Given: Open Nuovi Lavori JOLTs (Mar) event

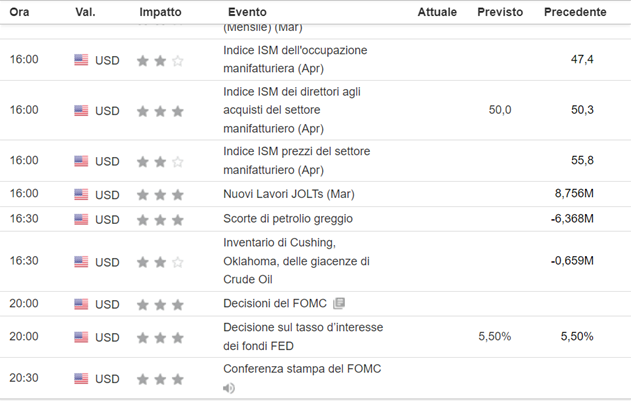Looking at the screenshot, I should [x=289, y=194].
